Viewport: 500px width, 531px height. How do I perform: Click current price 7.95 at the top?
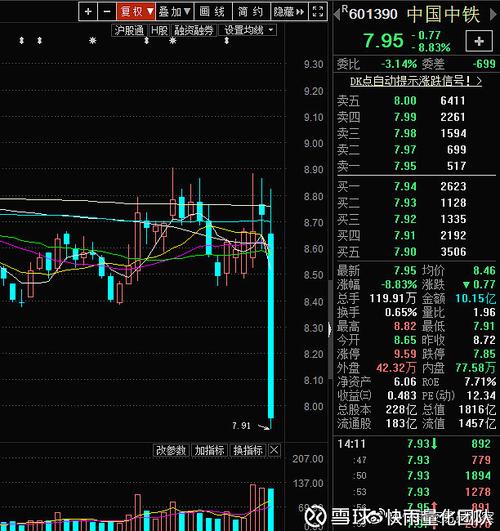(x=383, y=41)
